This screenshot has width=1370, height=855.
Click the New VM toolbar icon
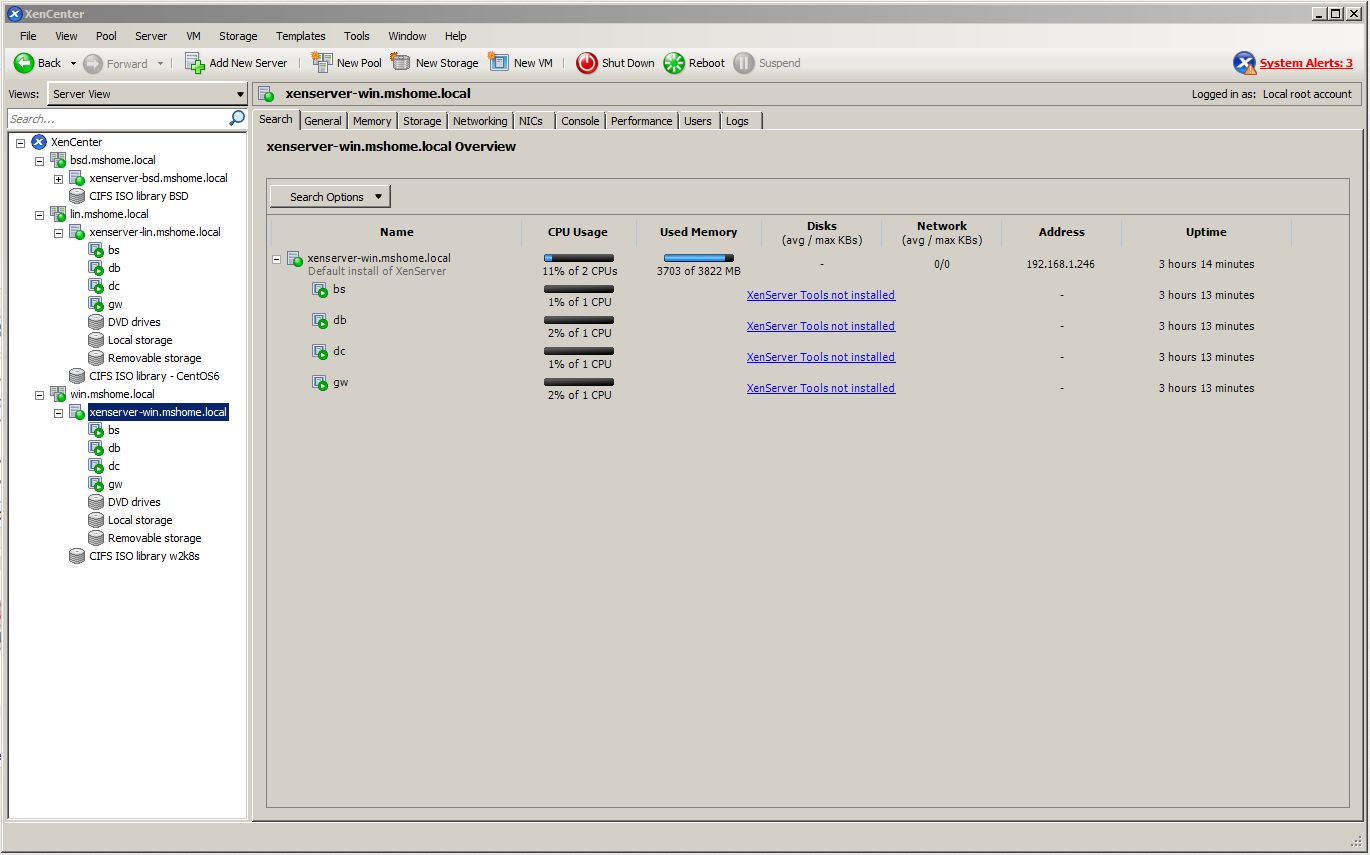click(499, 63)
